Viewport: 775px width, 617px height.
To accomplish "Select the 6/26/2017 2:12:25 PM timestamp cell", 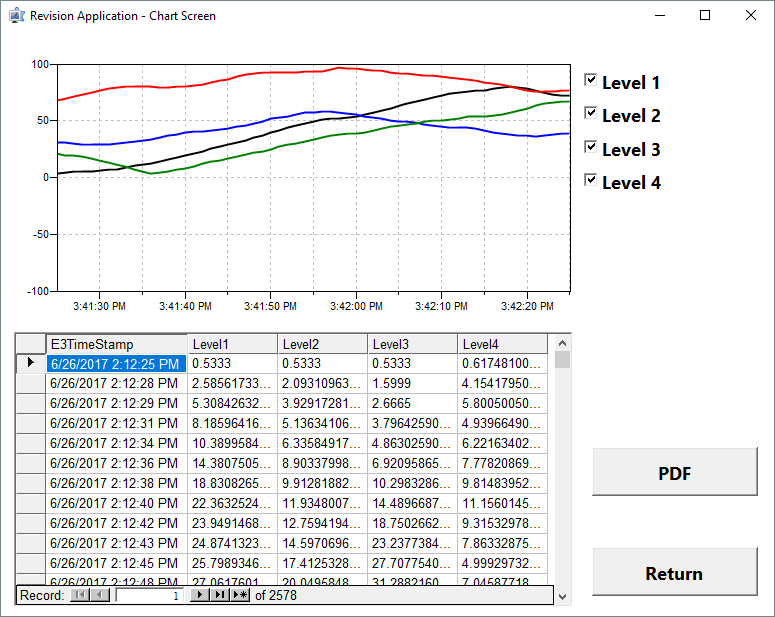I will [x=116, y=364].
